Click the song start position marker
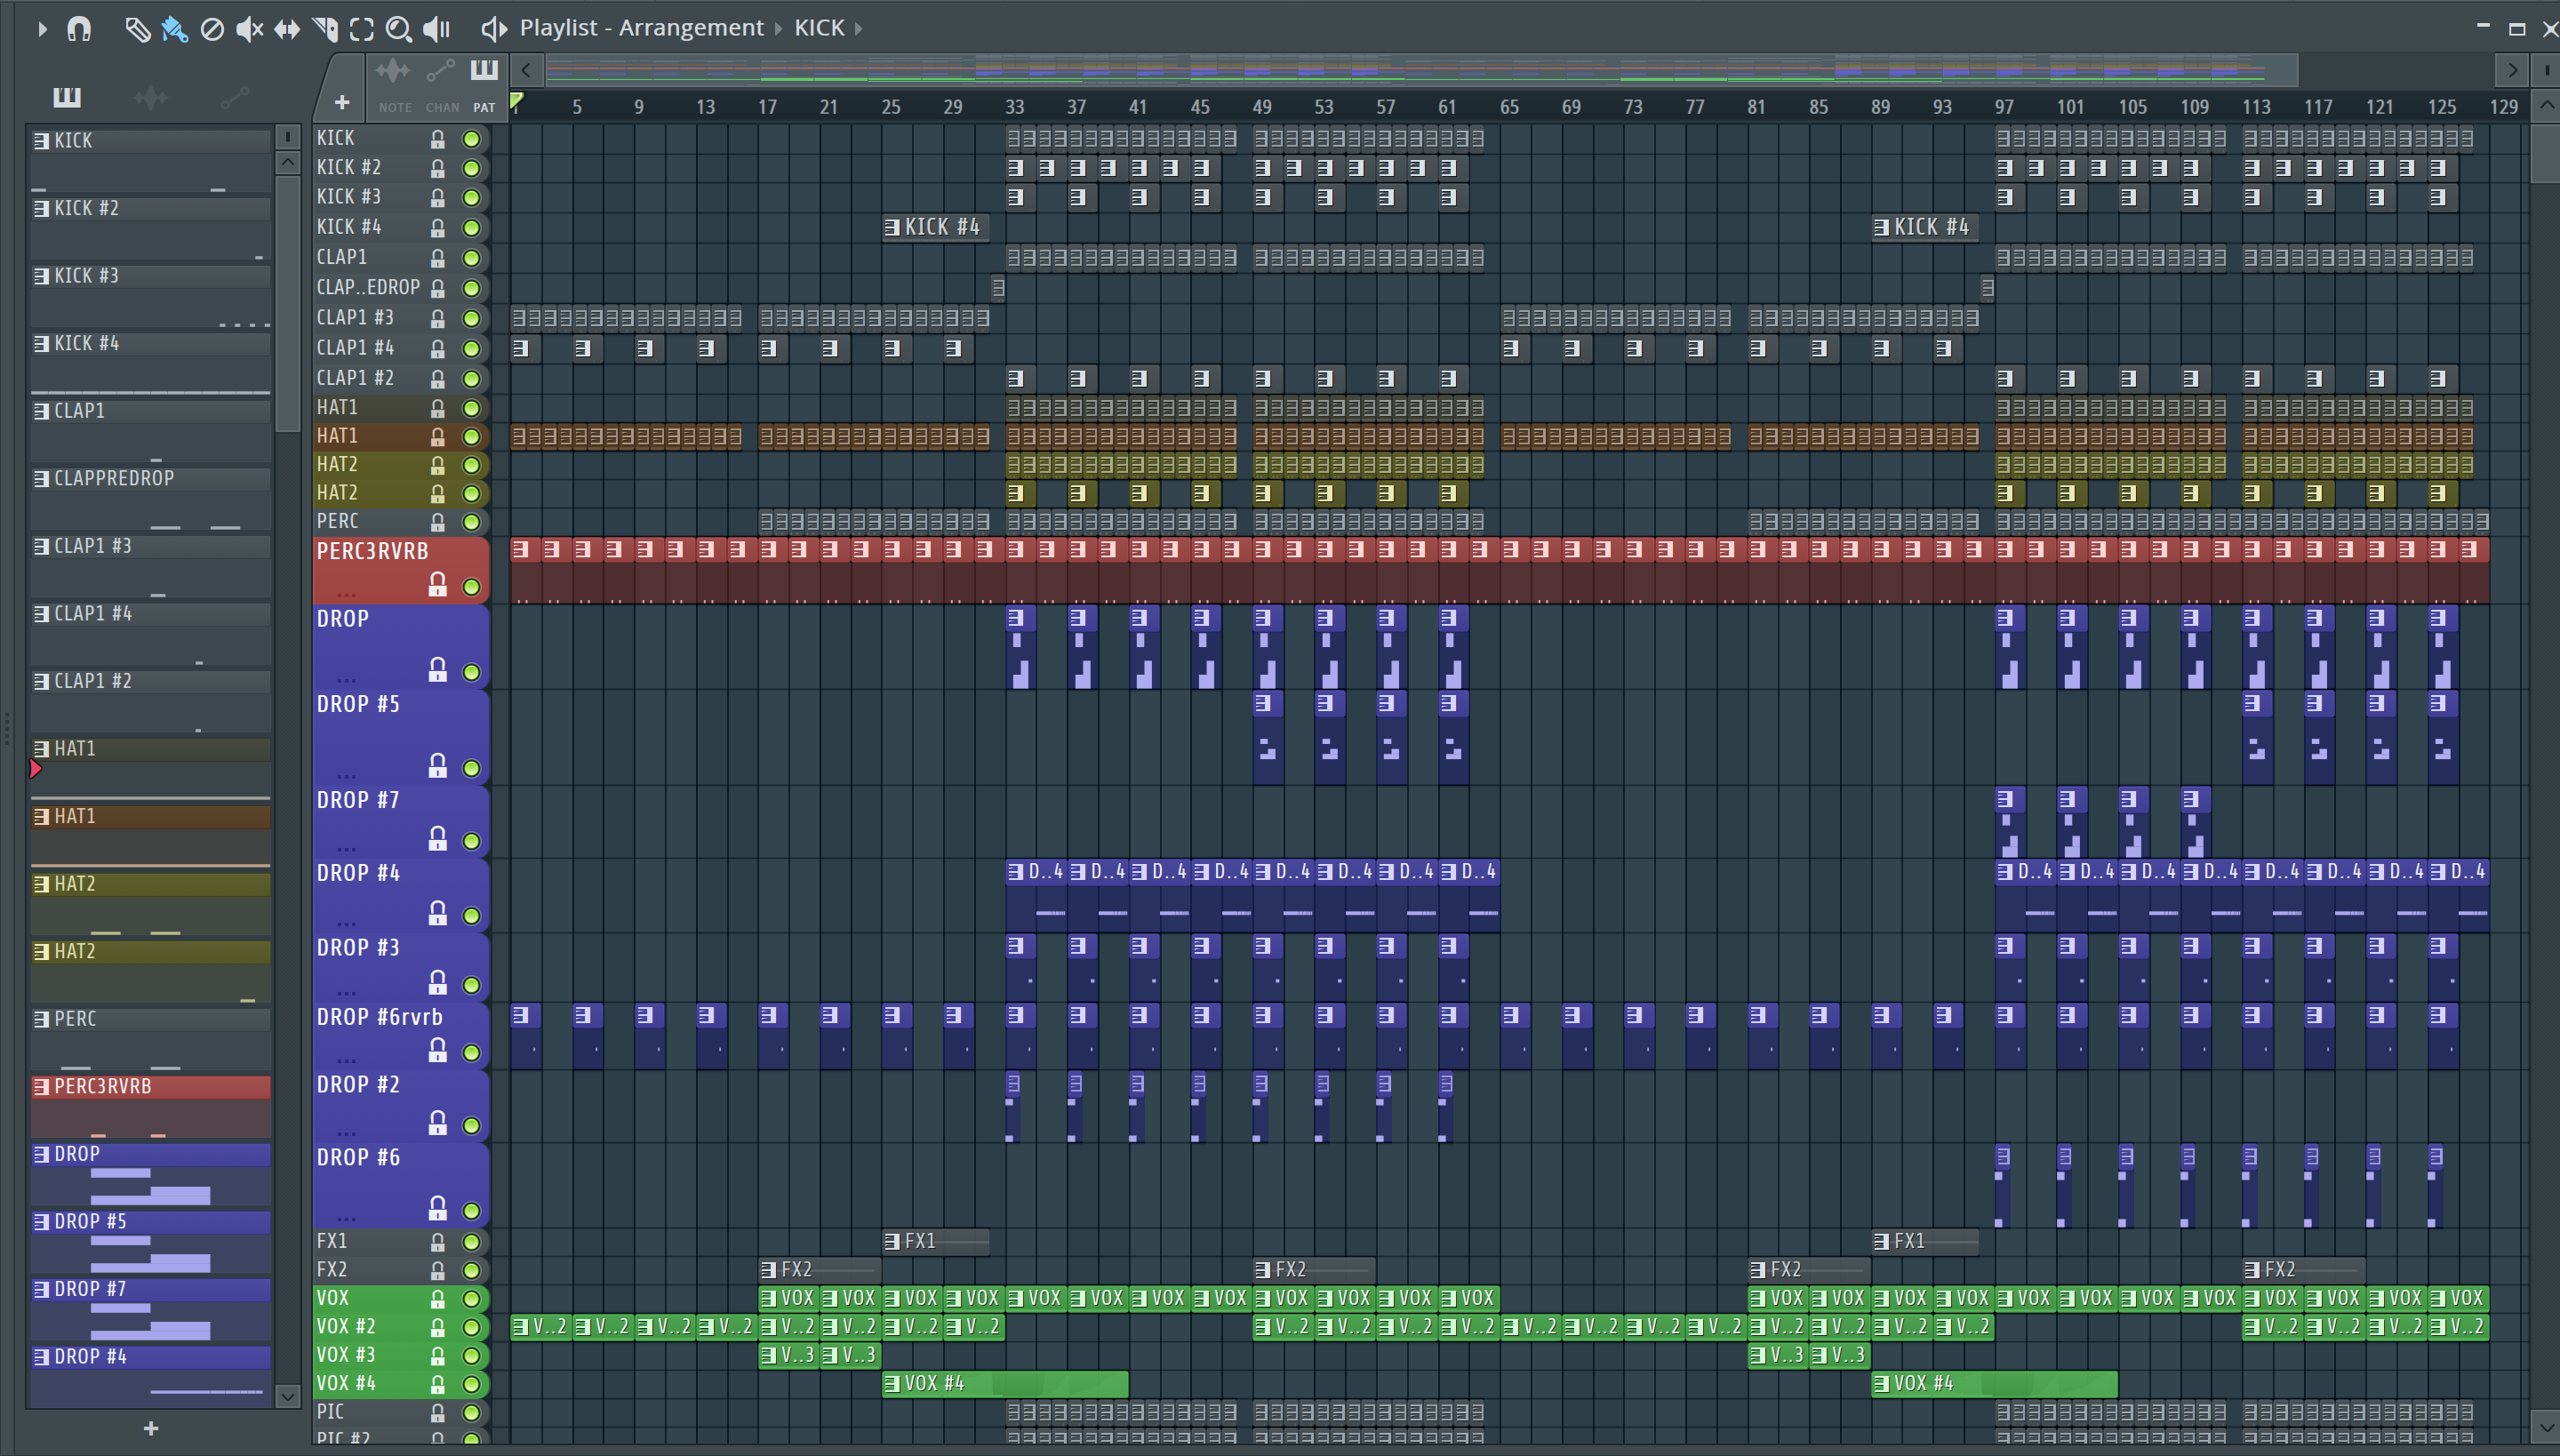This screenshot has width=2560, height=1456. click(x=516, y=100)
